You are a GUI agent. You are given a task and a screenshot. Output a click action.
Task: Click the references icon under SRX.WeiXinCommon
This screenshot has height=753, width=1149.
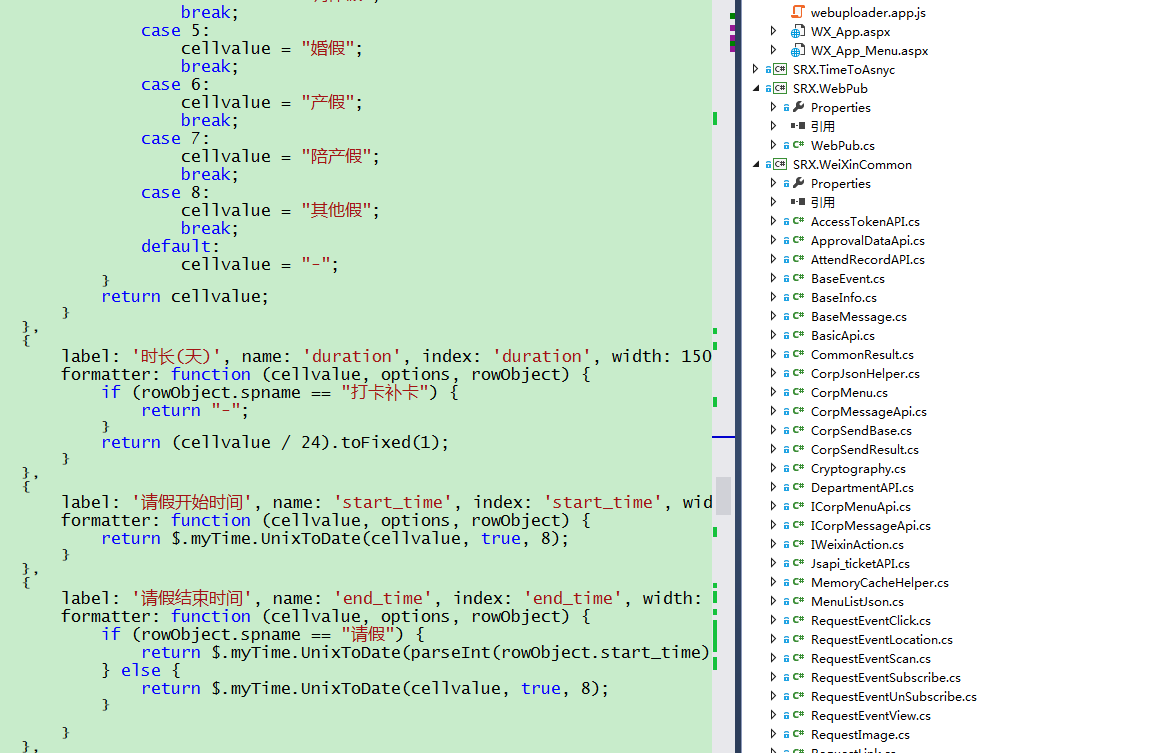(x=798, y=202)
